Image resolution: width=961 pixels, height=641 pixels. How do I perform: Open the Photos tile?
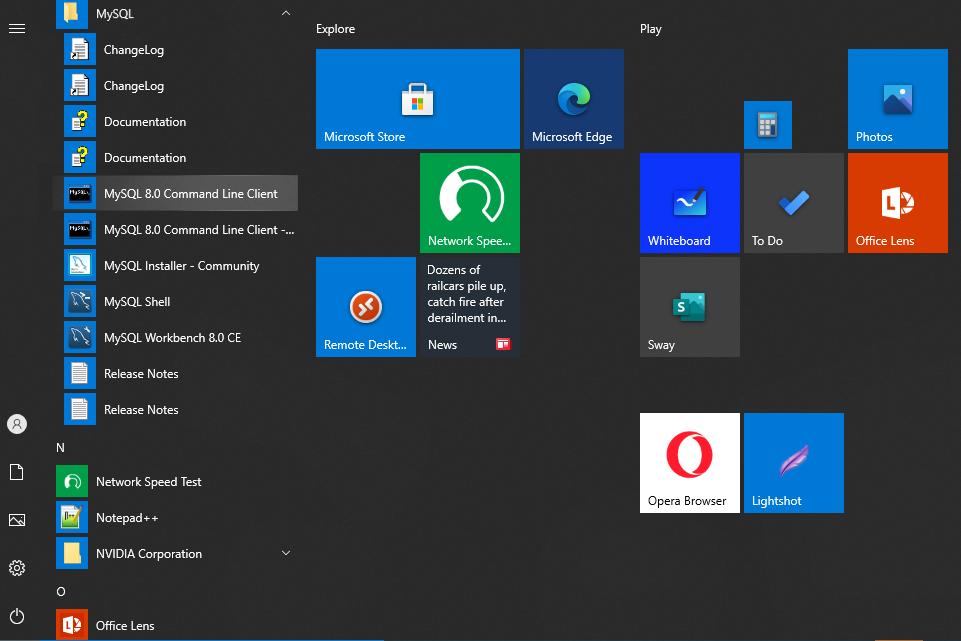tap(897, 99)
